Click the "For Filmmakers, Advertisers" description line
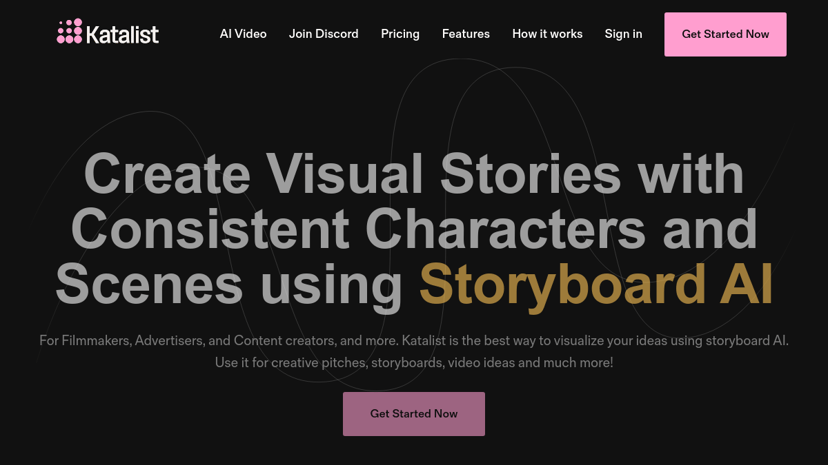 414,341
